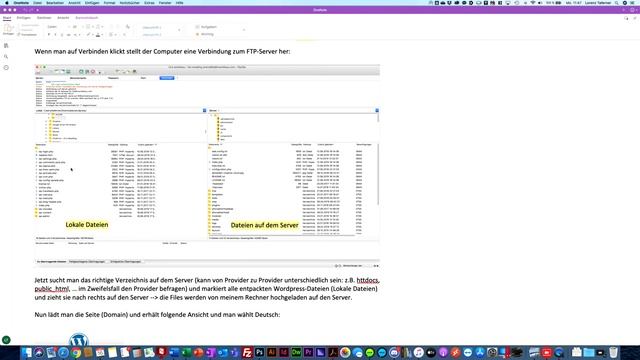Open the Kursnotizbuch ribbon tab

[87, 18]
